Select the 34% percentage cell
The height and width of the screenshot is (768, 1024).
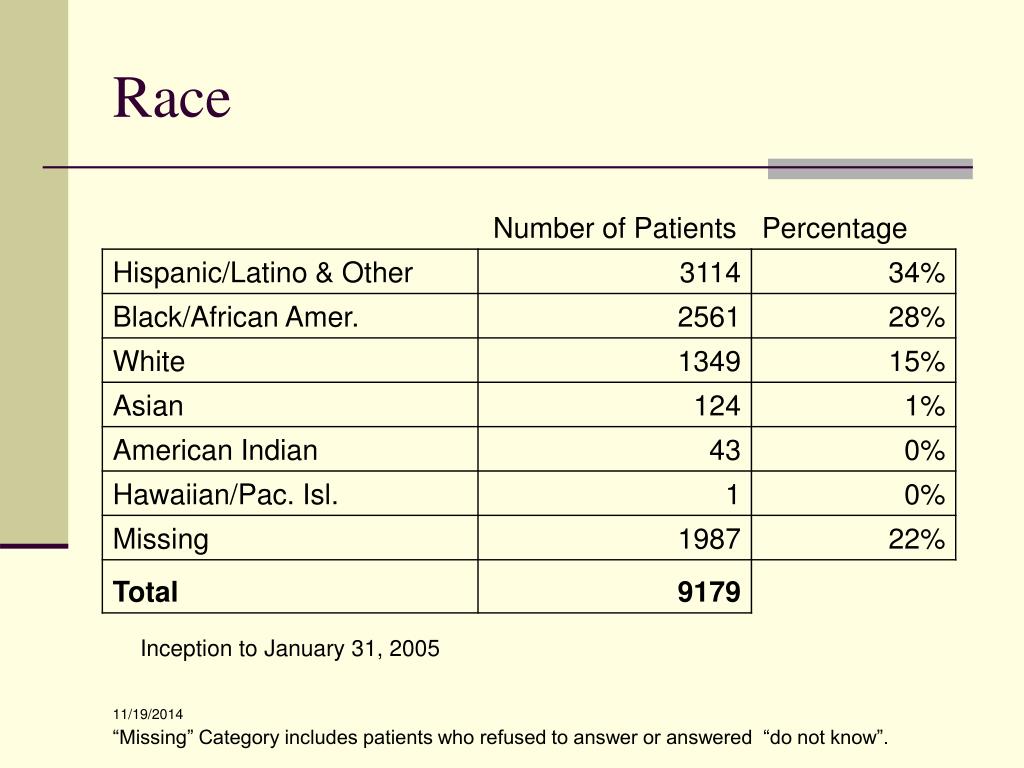pyautogui.click(x=854, y=272)
